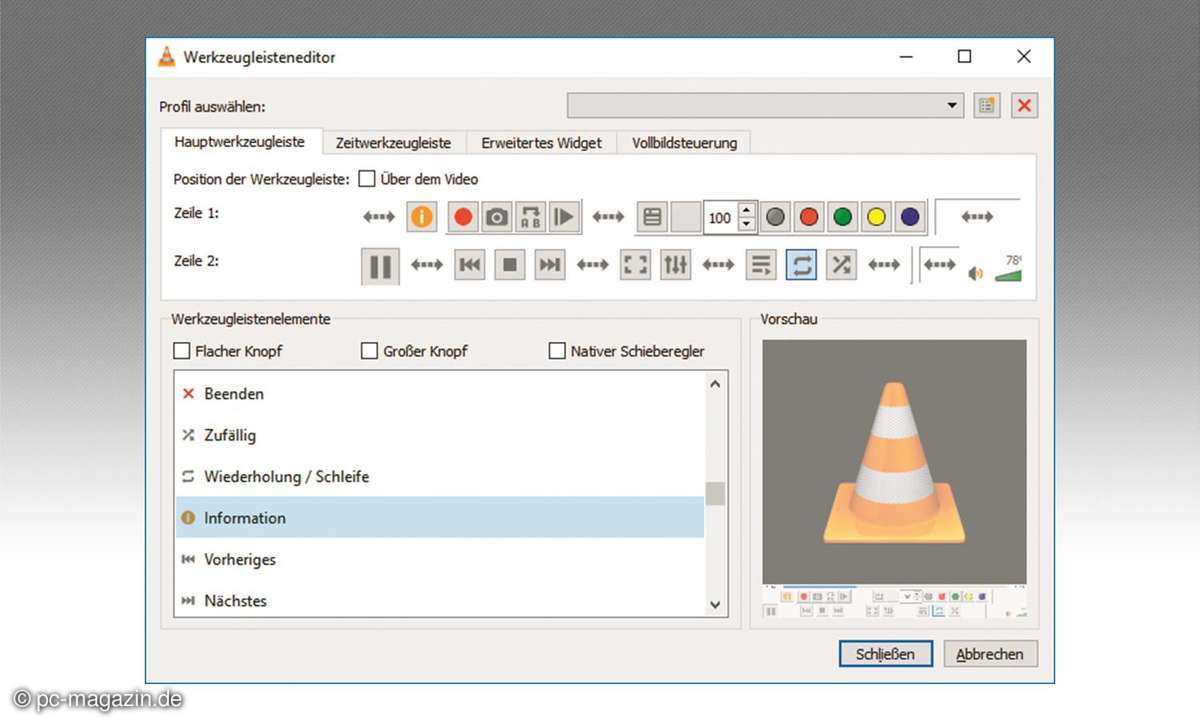
Task: Select Zufällig in the elements list
Action: click(x=440, y=435)
